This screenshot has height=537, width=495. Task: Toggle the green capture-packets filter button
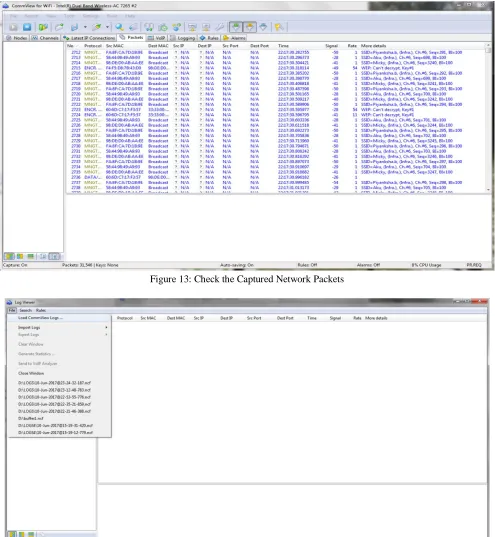click(x=236, y=27)
